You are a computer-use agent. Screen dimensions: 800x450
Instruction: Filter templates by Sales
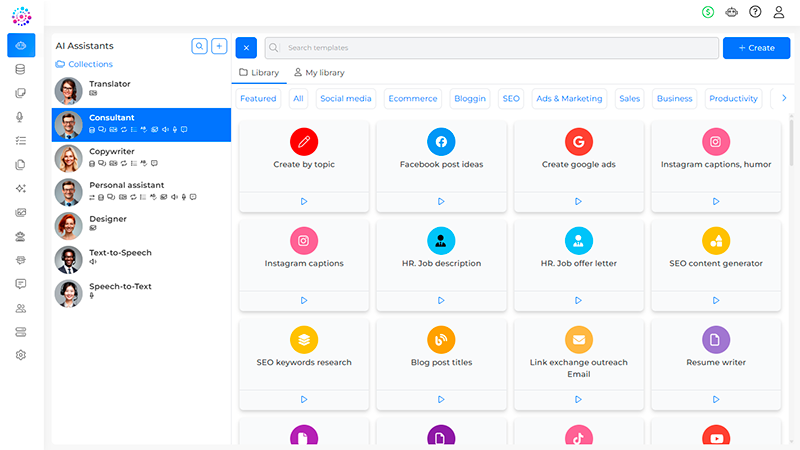coord(630,98)
